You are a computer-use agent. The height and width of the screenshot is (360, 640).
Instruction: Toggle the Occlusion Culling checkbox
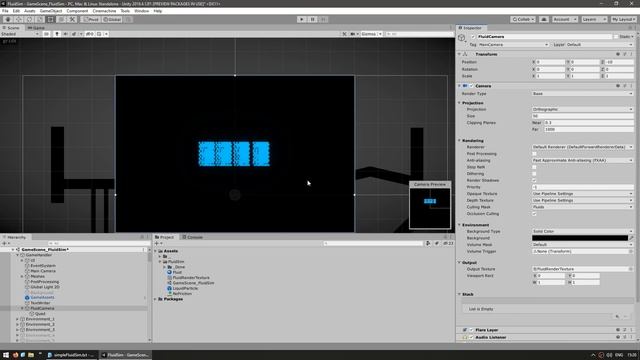534,214
